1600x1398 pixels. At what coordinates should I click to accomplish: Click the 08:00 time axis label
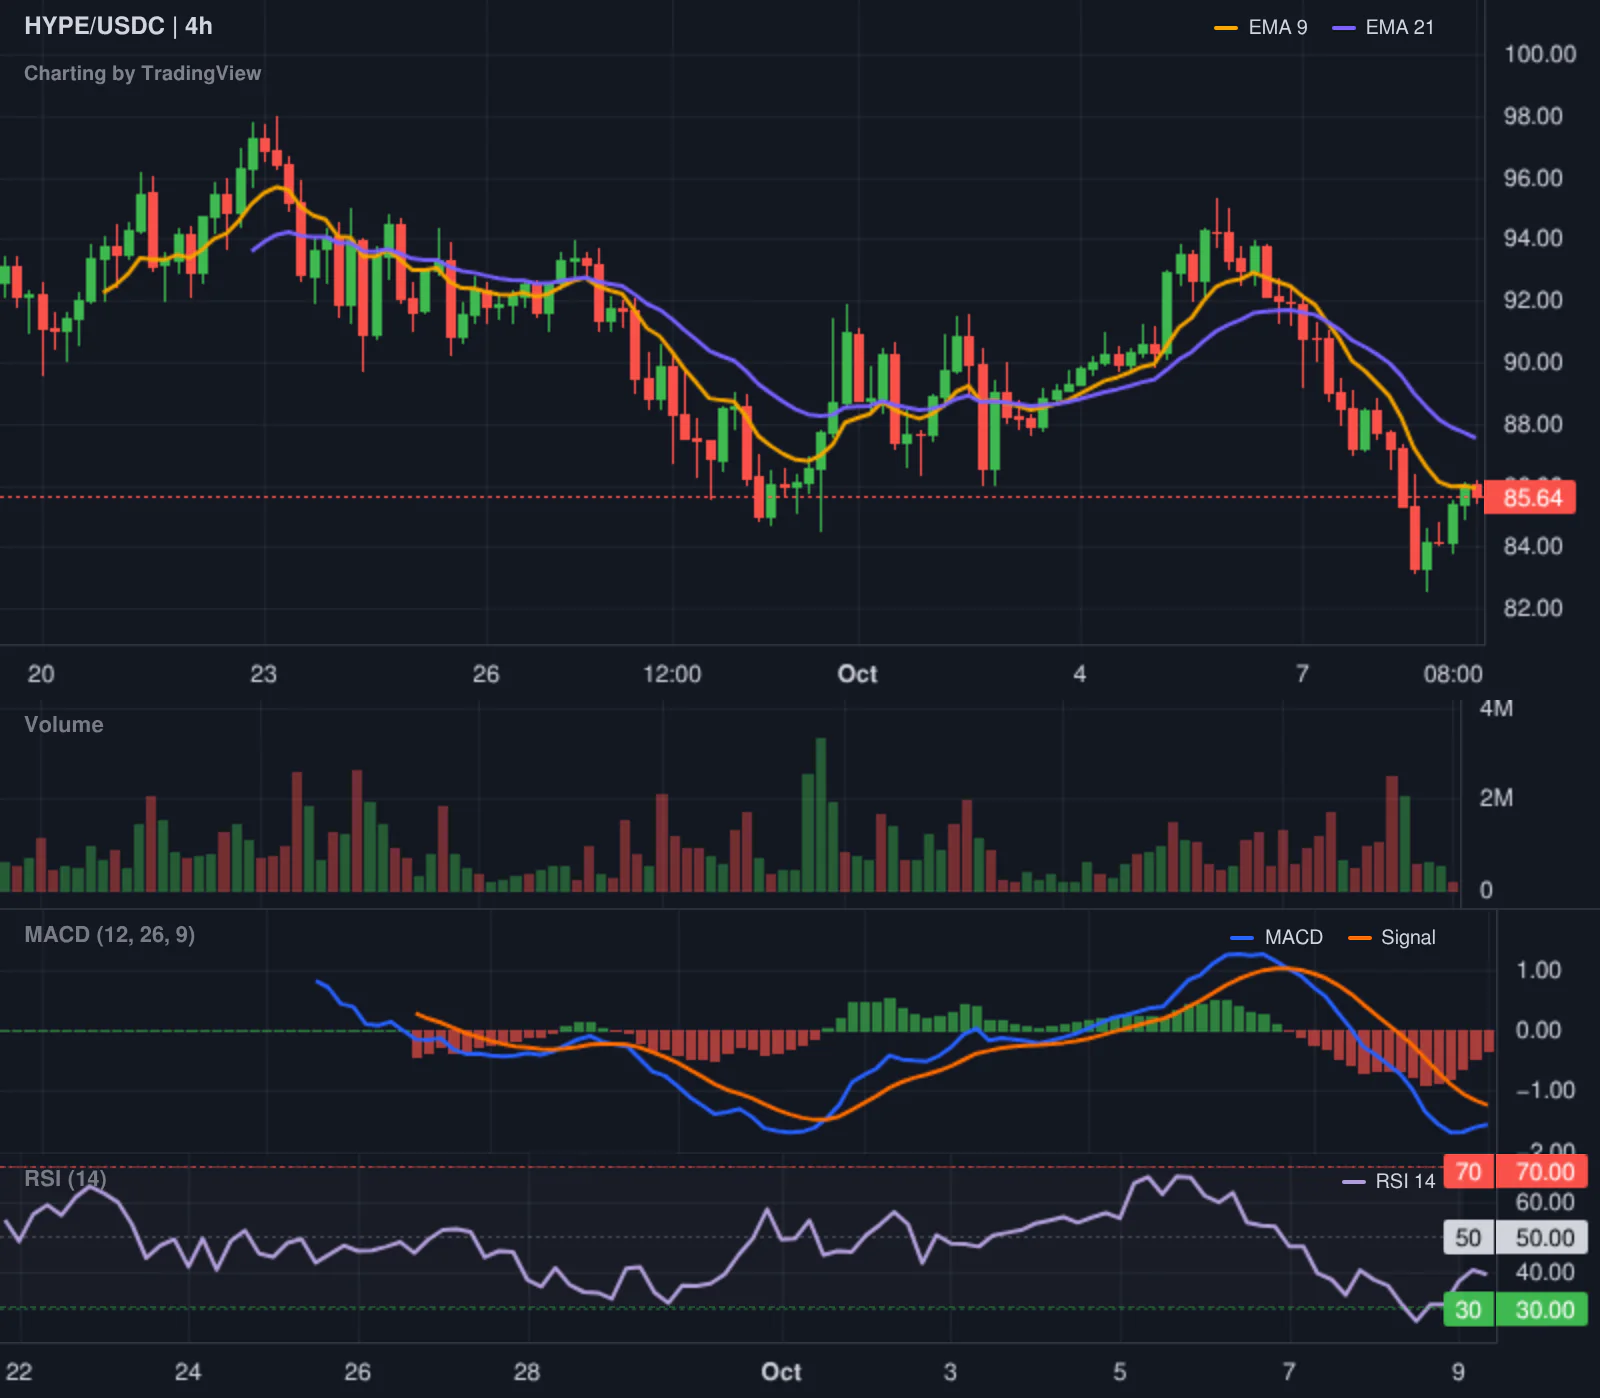pos(1453,674)
